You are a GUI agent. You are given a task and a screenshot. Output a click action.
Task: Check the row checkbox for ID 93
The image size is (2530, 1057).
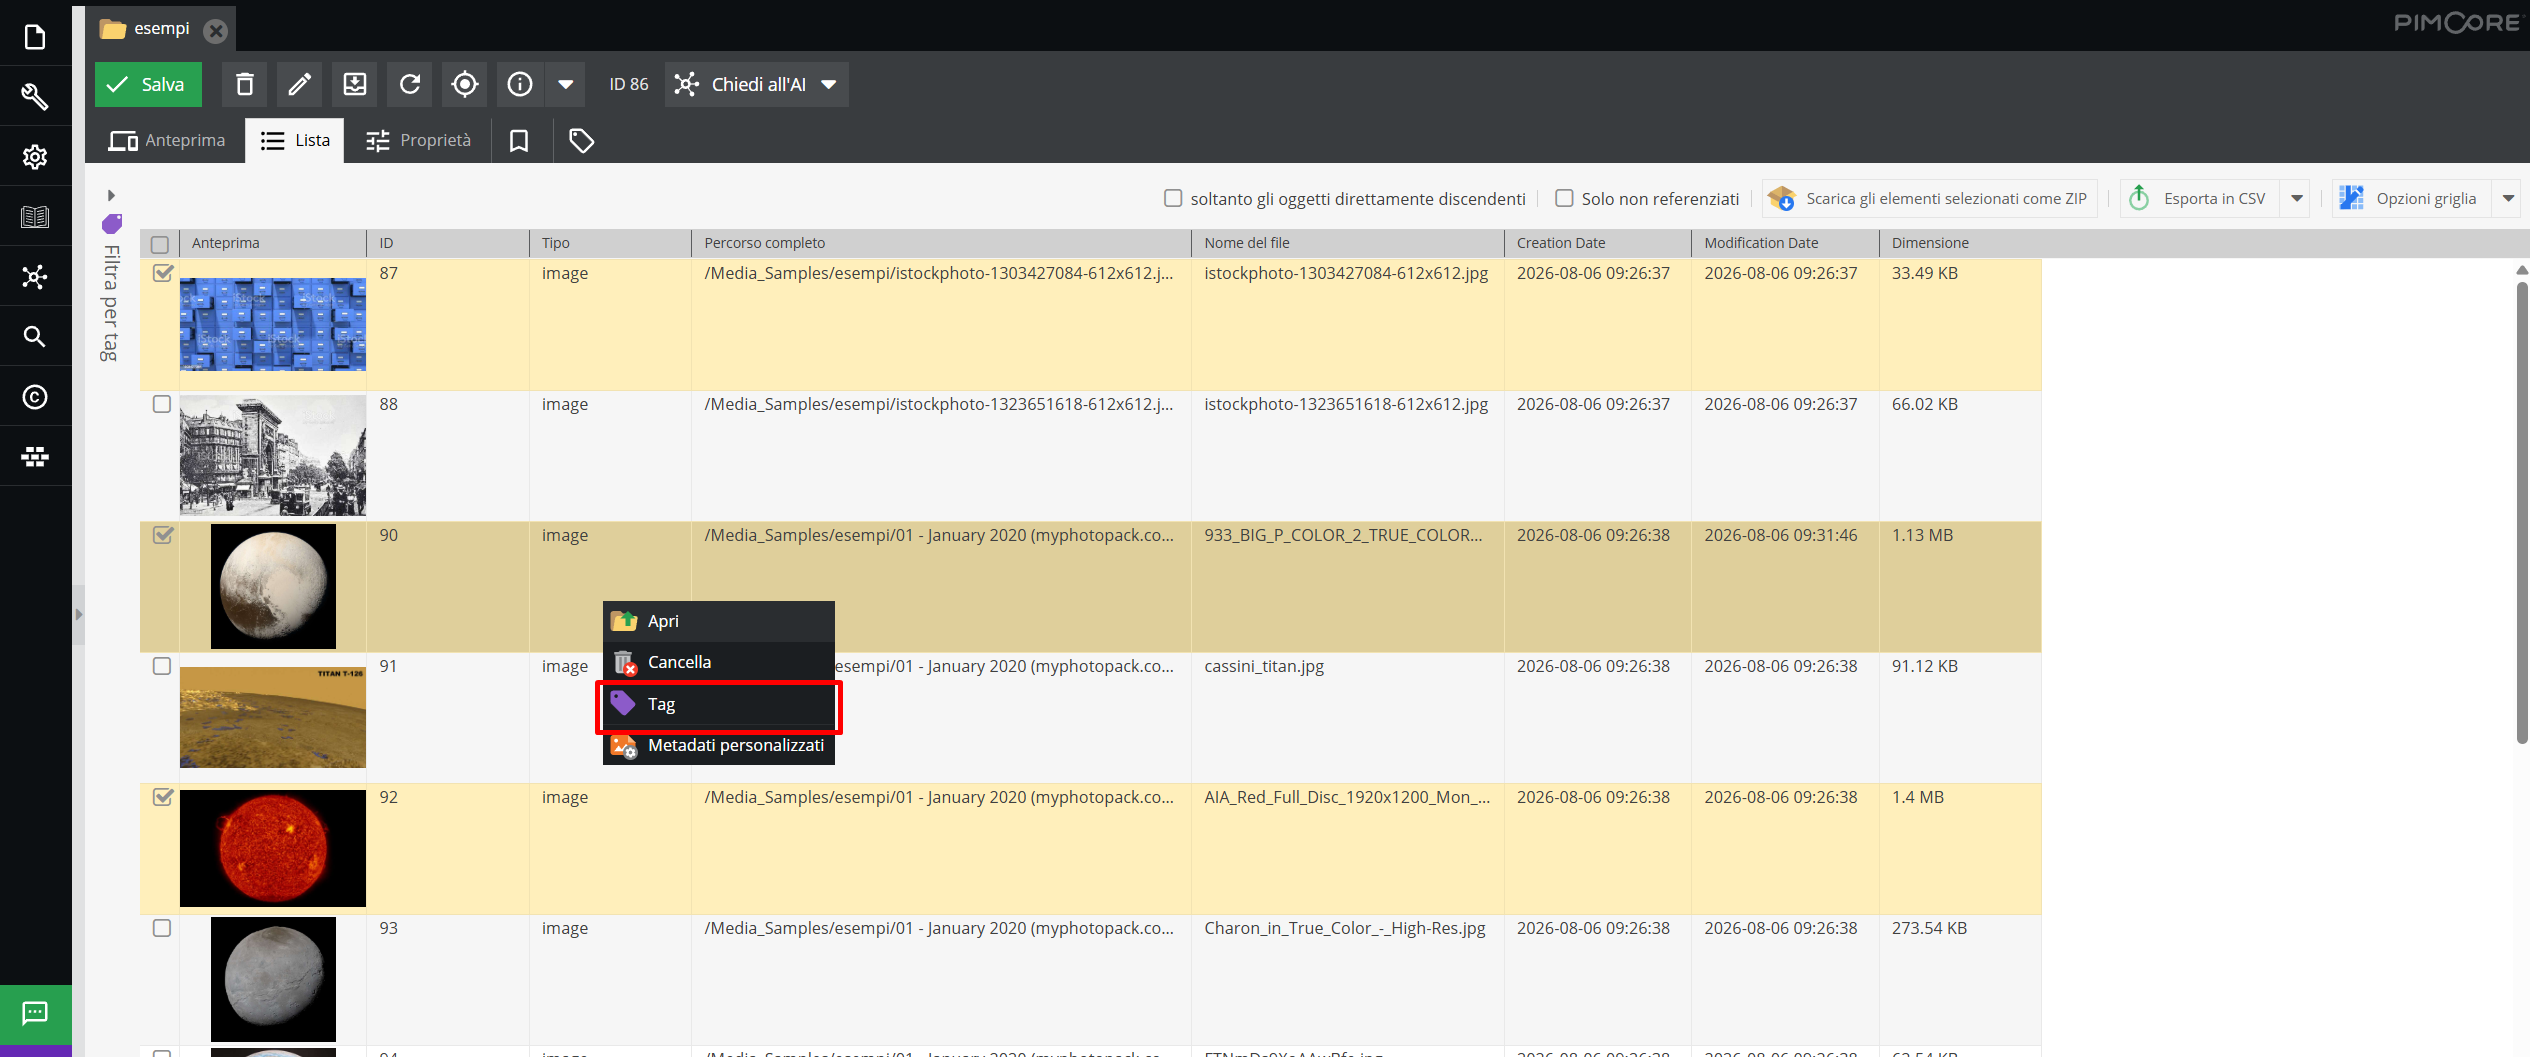pos(162,928)
